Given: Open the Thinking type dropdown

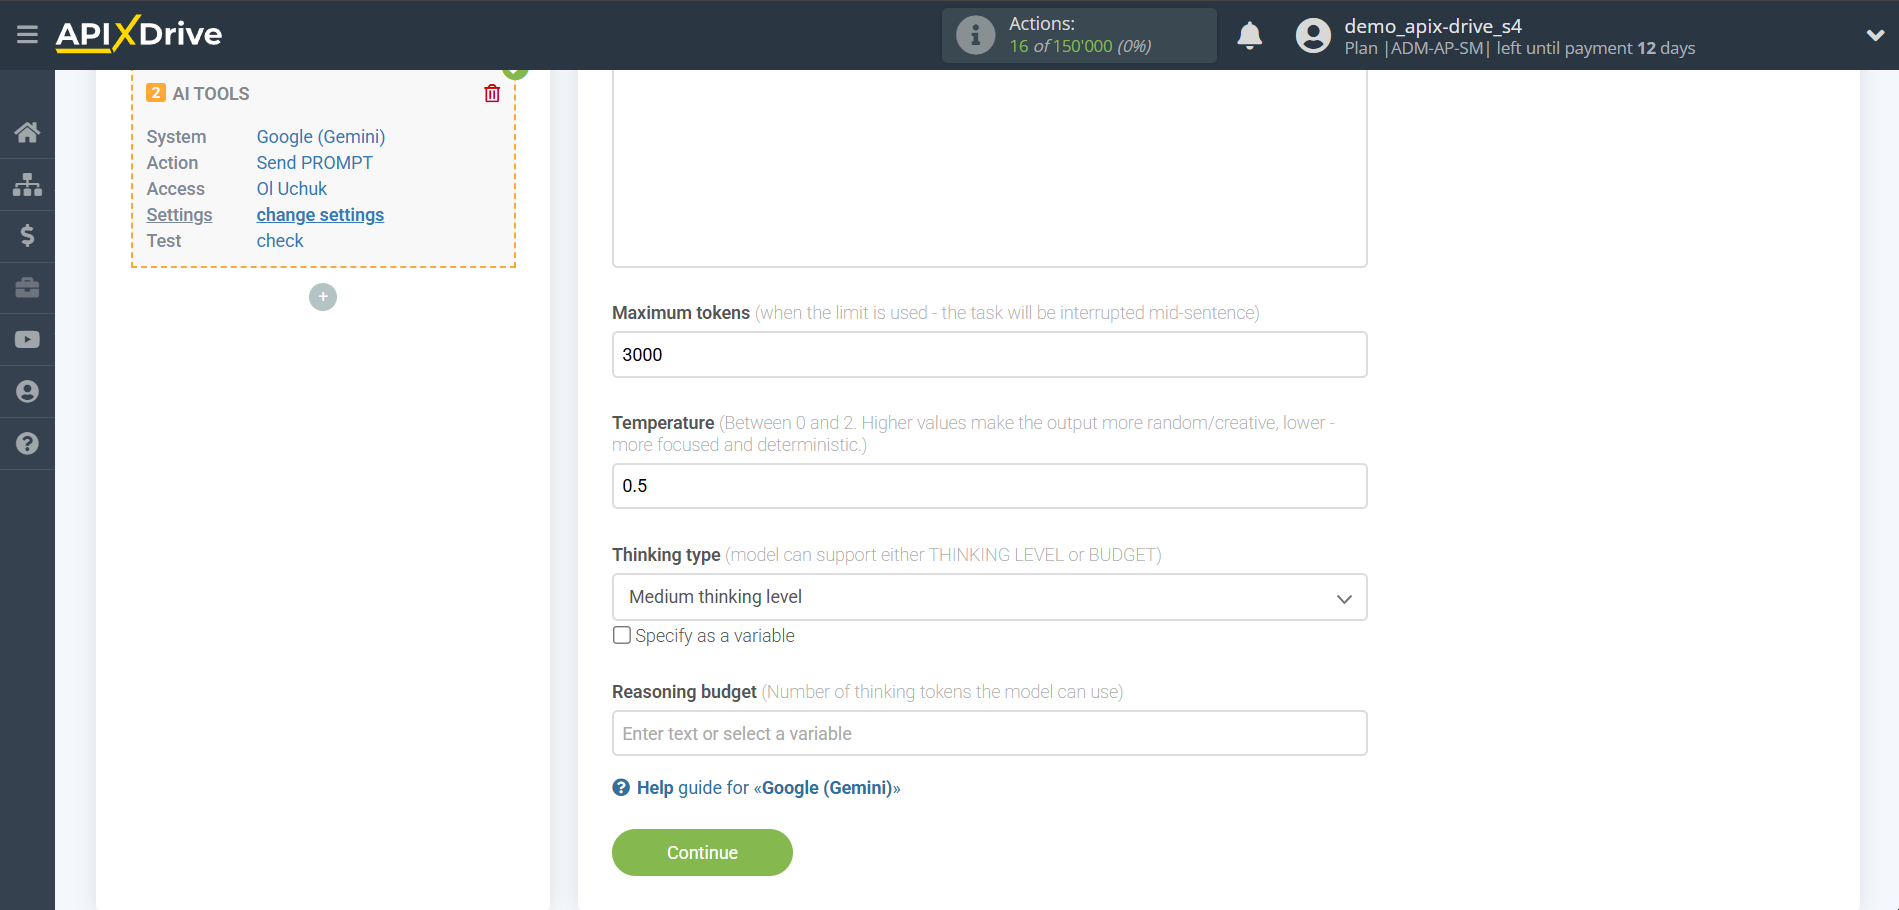Looking at the screenshot, I should pos(989,597).
